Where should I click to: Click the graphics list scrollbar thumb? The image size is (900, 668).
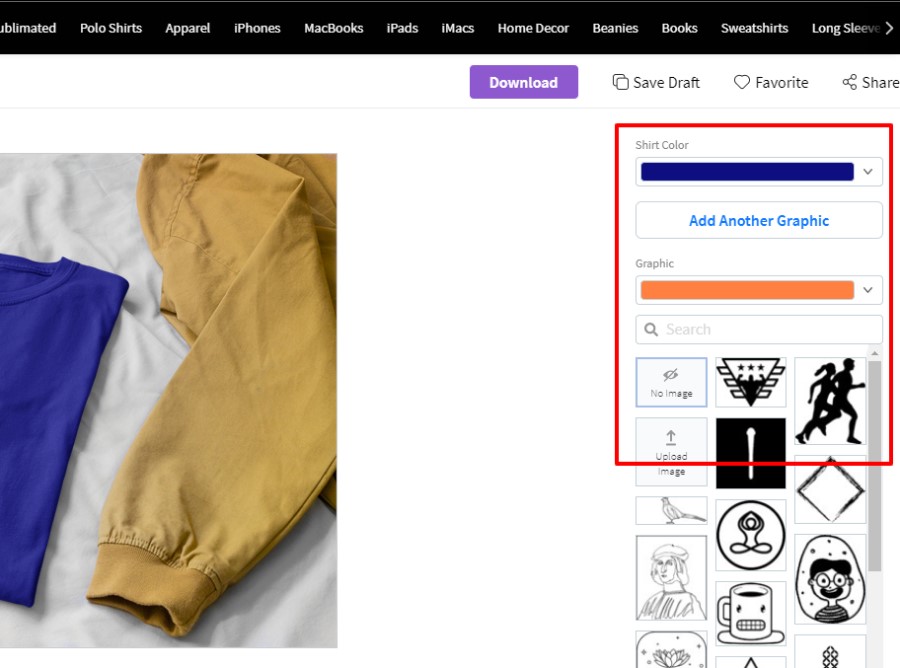[874, 465]
